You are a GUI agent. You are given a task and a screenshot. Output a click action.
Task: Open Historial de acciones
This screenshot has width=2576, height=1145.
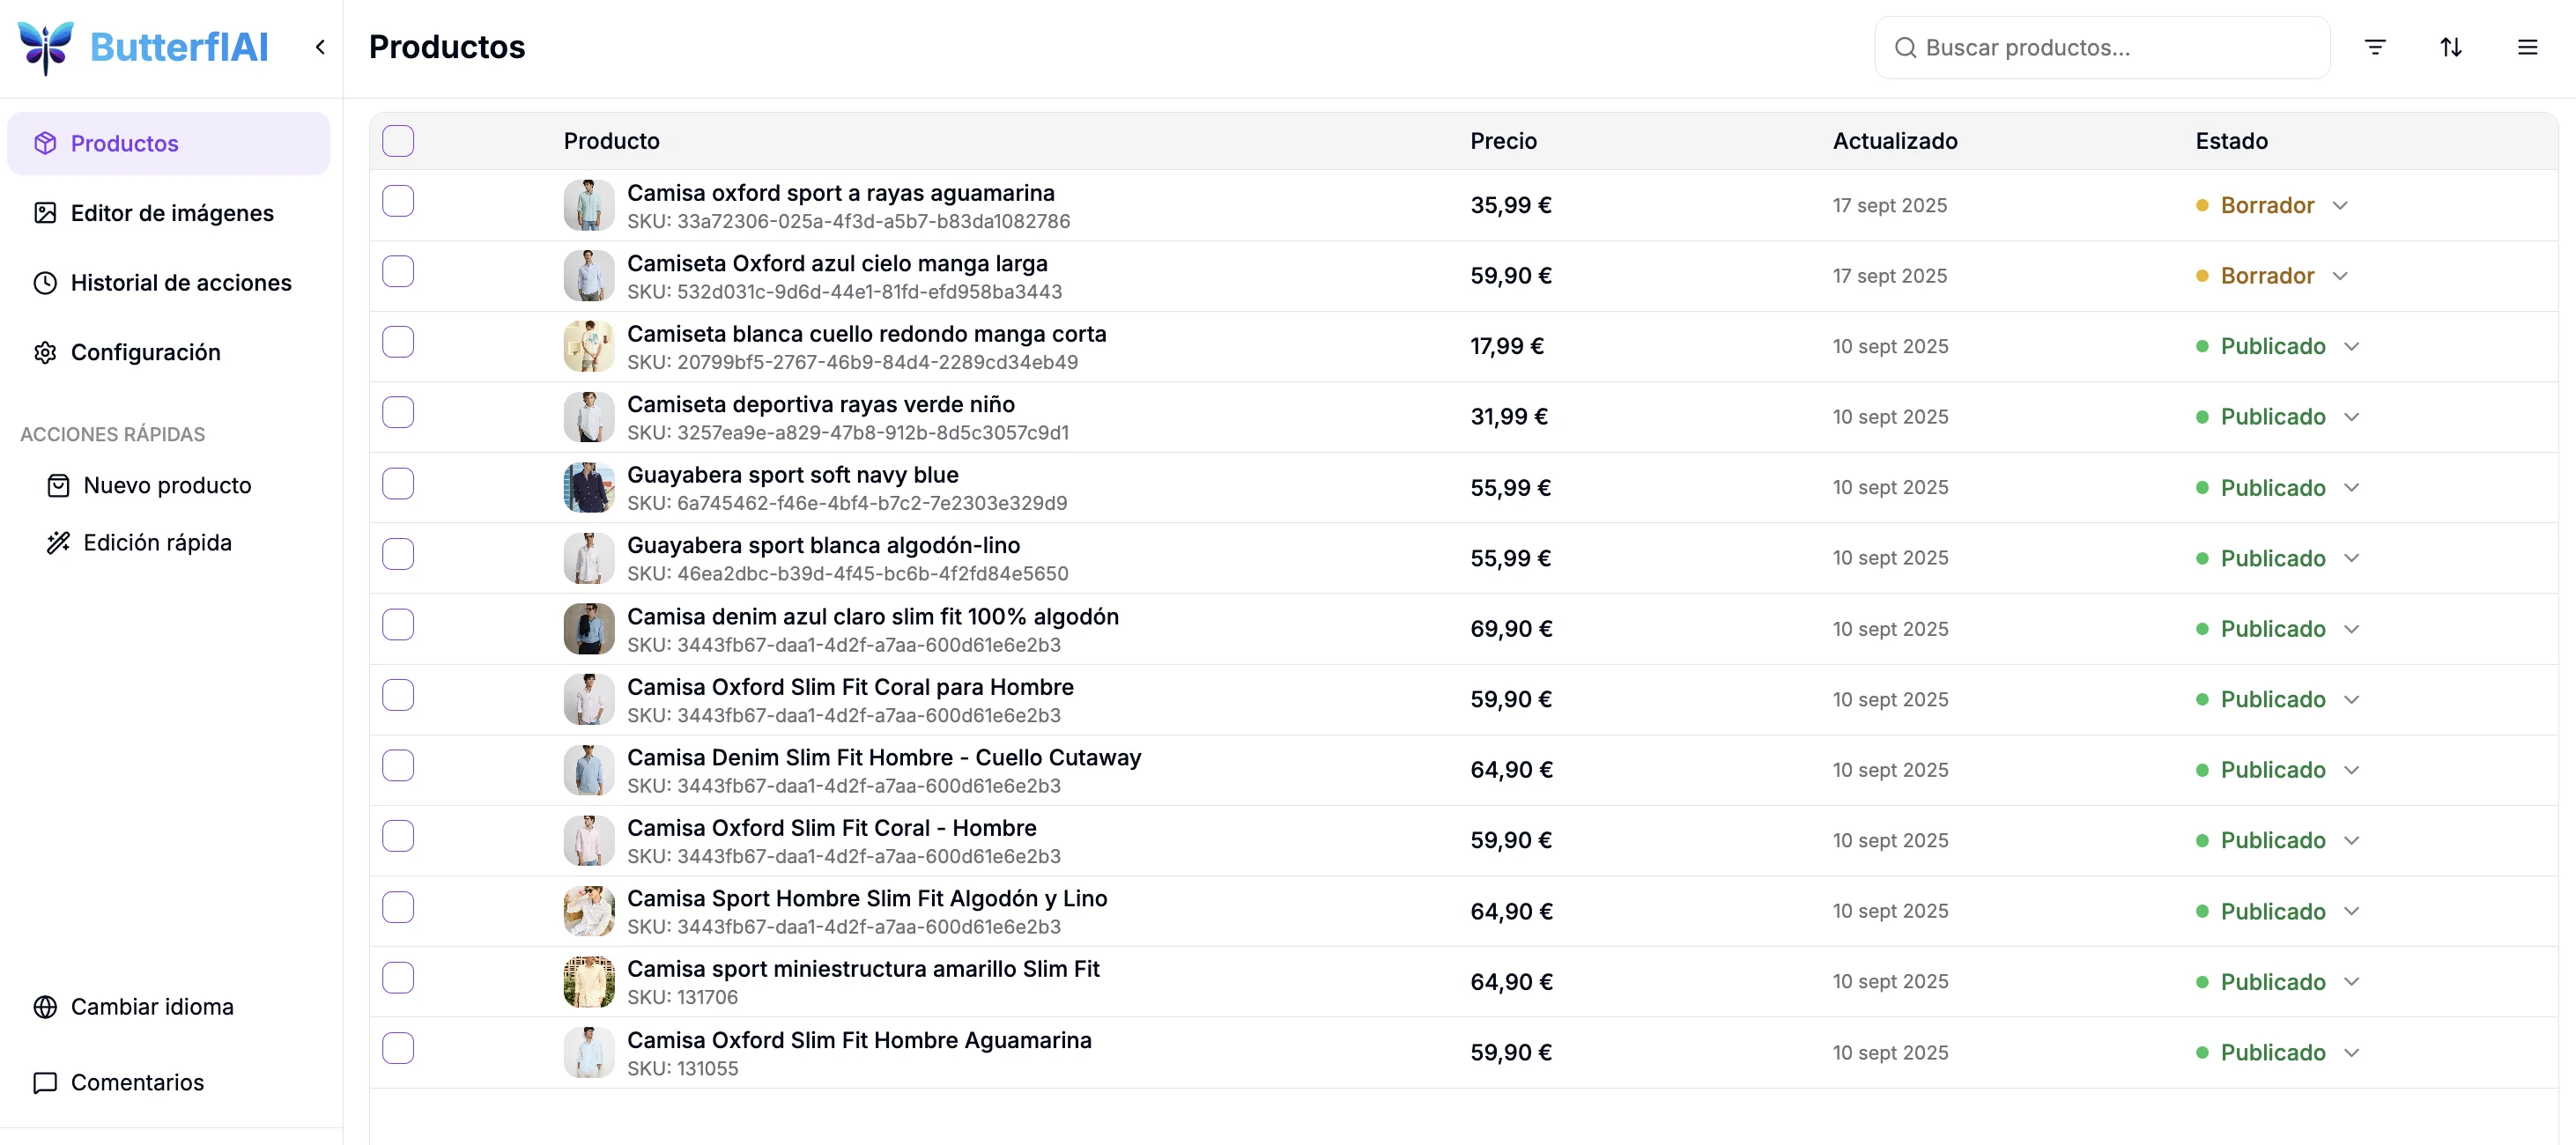tap(180, 283)
